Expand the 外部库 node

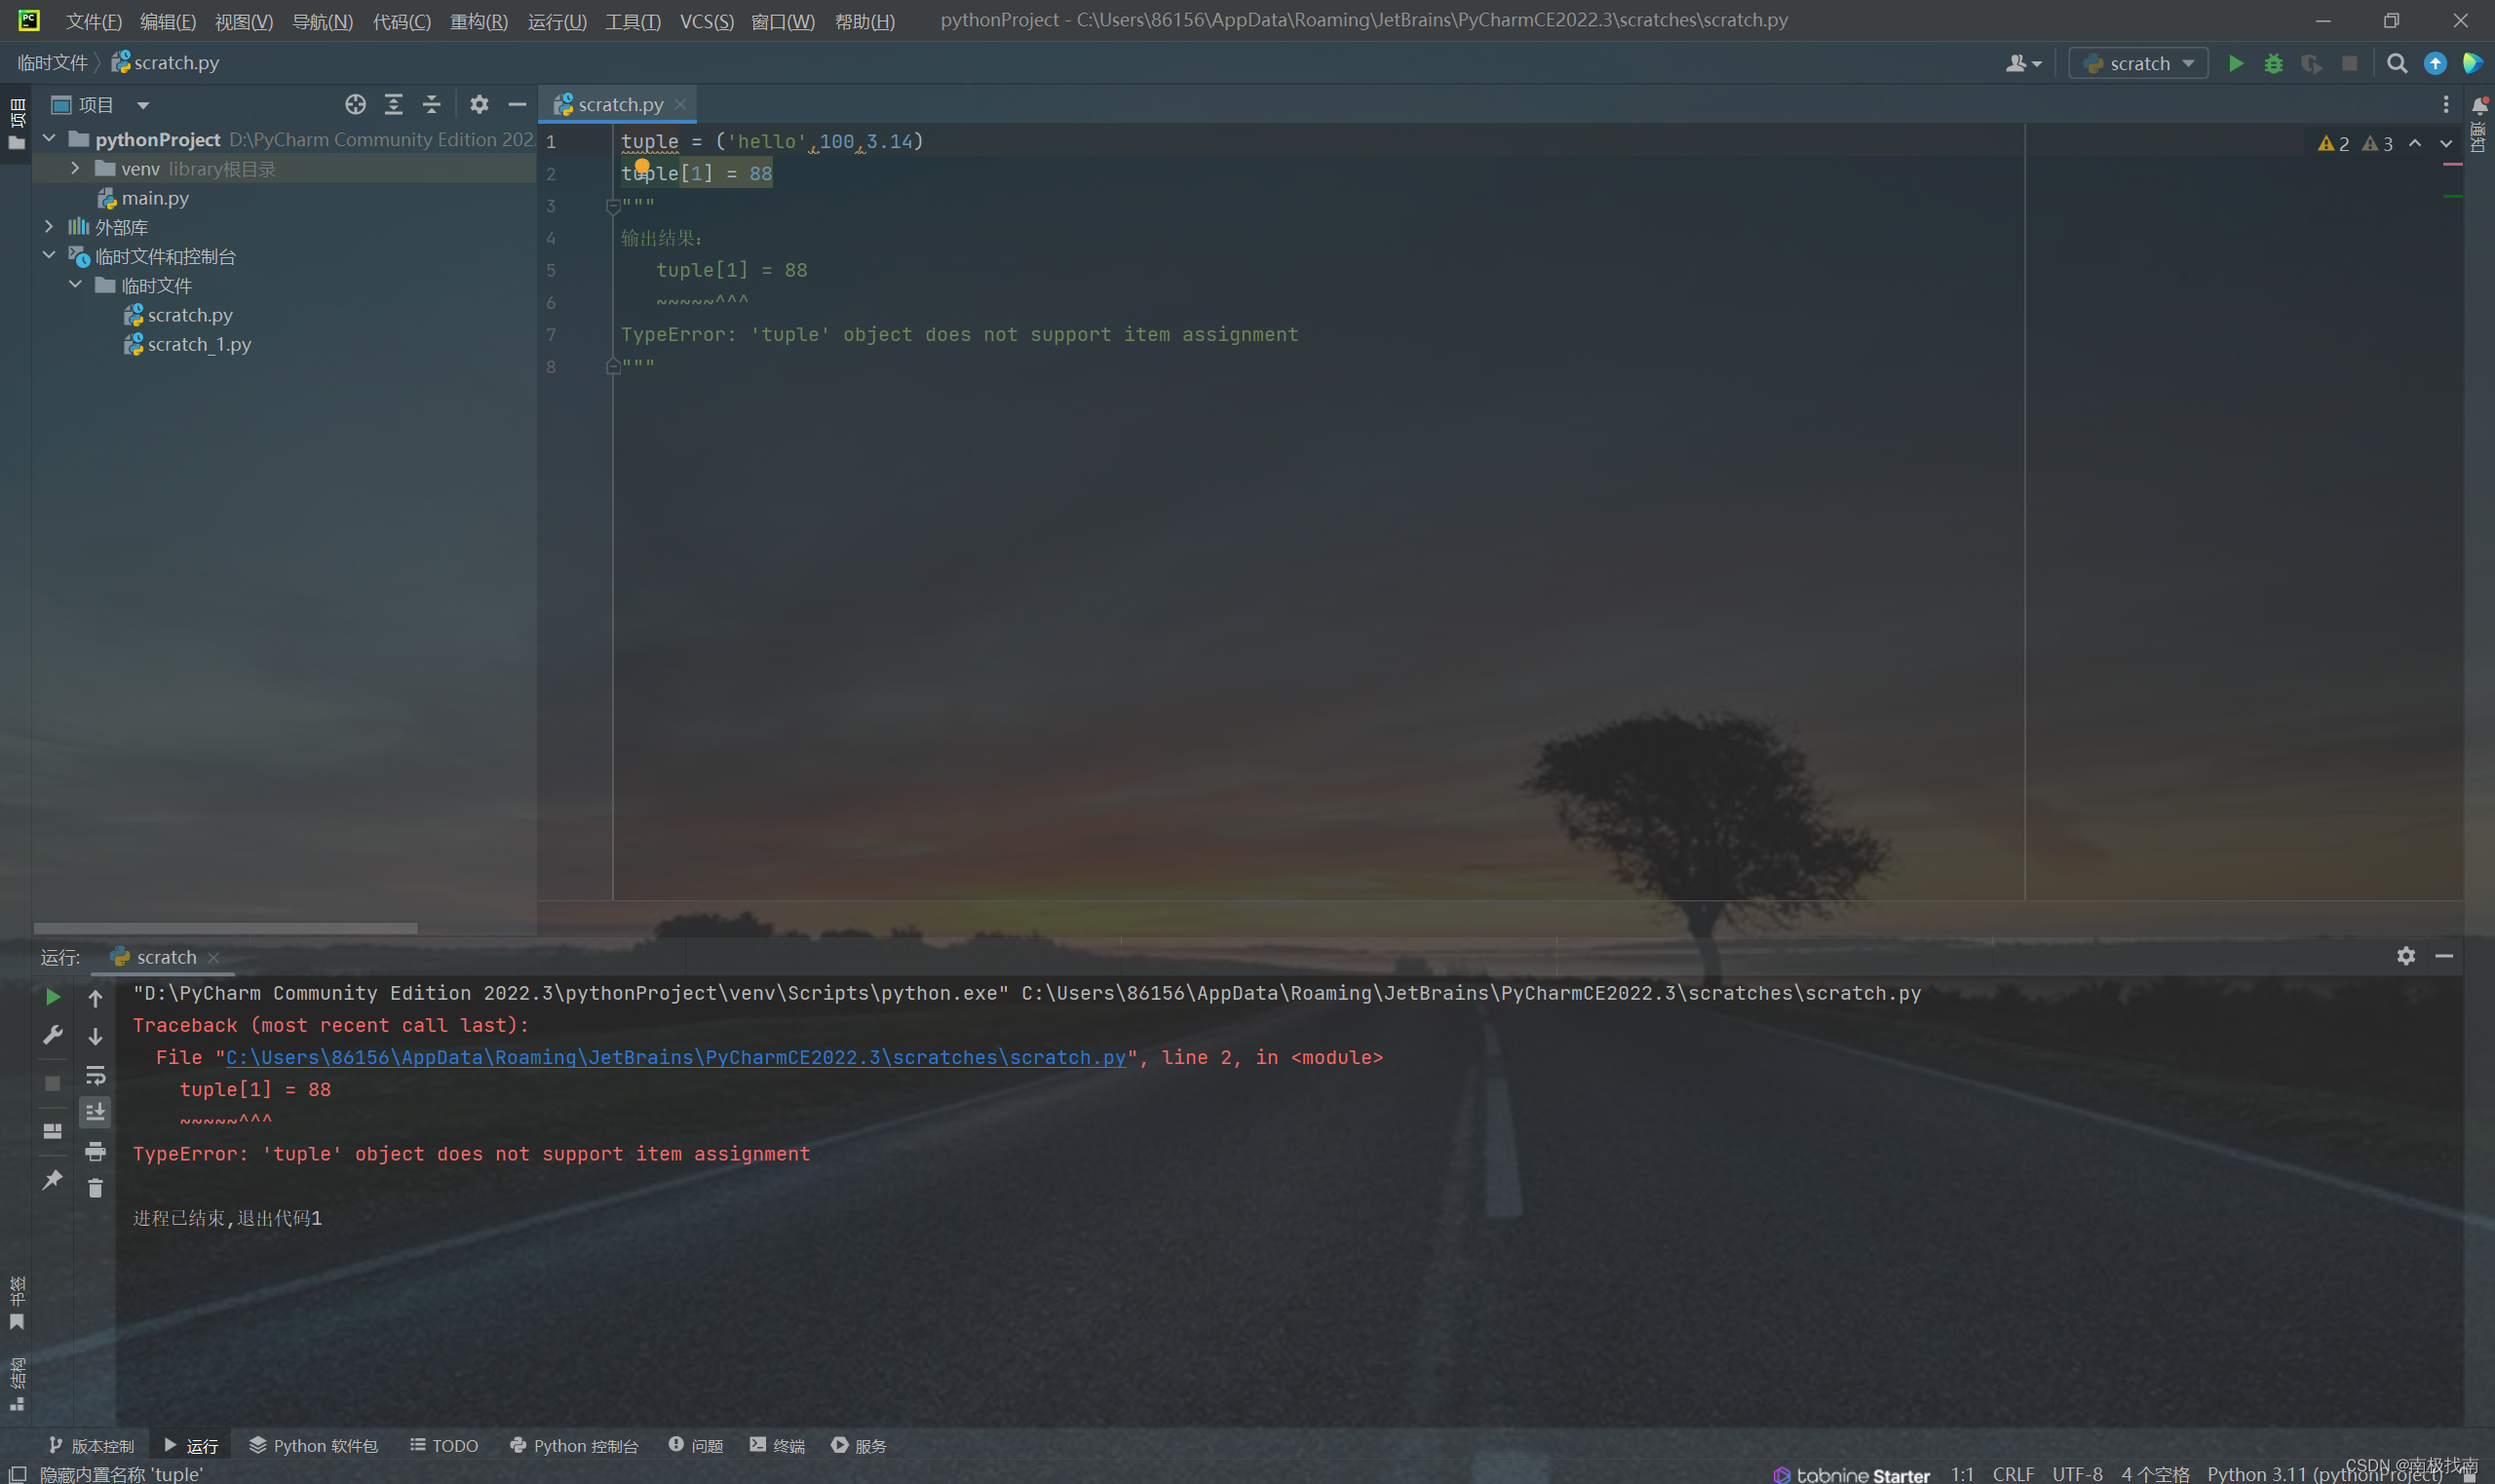tap(49, 227)
